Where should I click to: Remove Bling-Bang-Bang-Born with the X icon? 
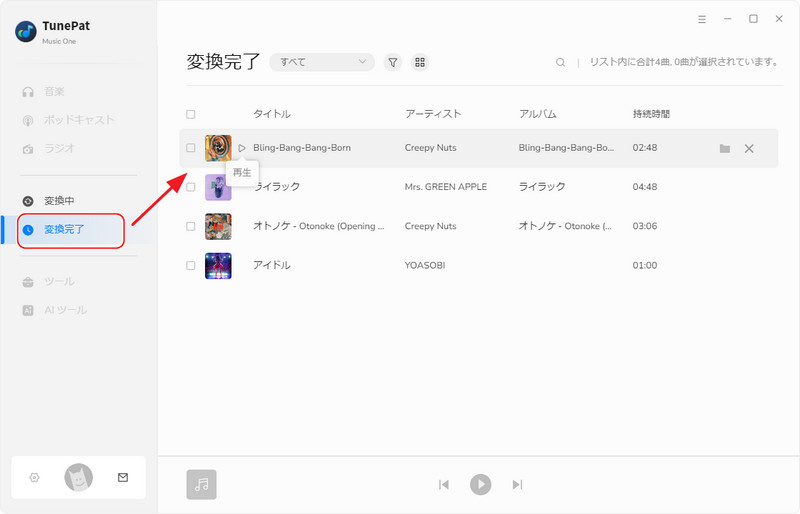[x=749, y=149]
